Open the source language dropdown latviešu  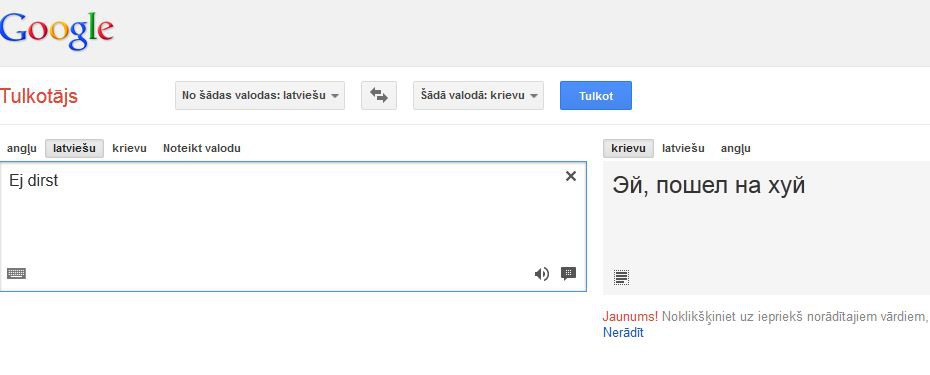pos(260,96)
